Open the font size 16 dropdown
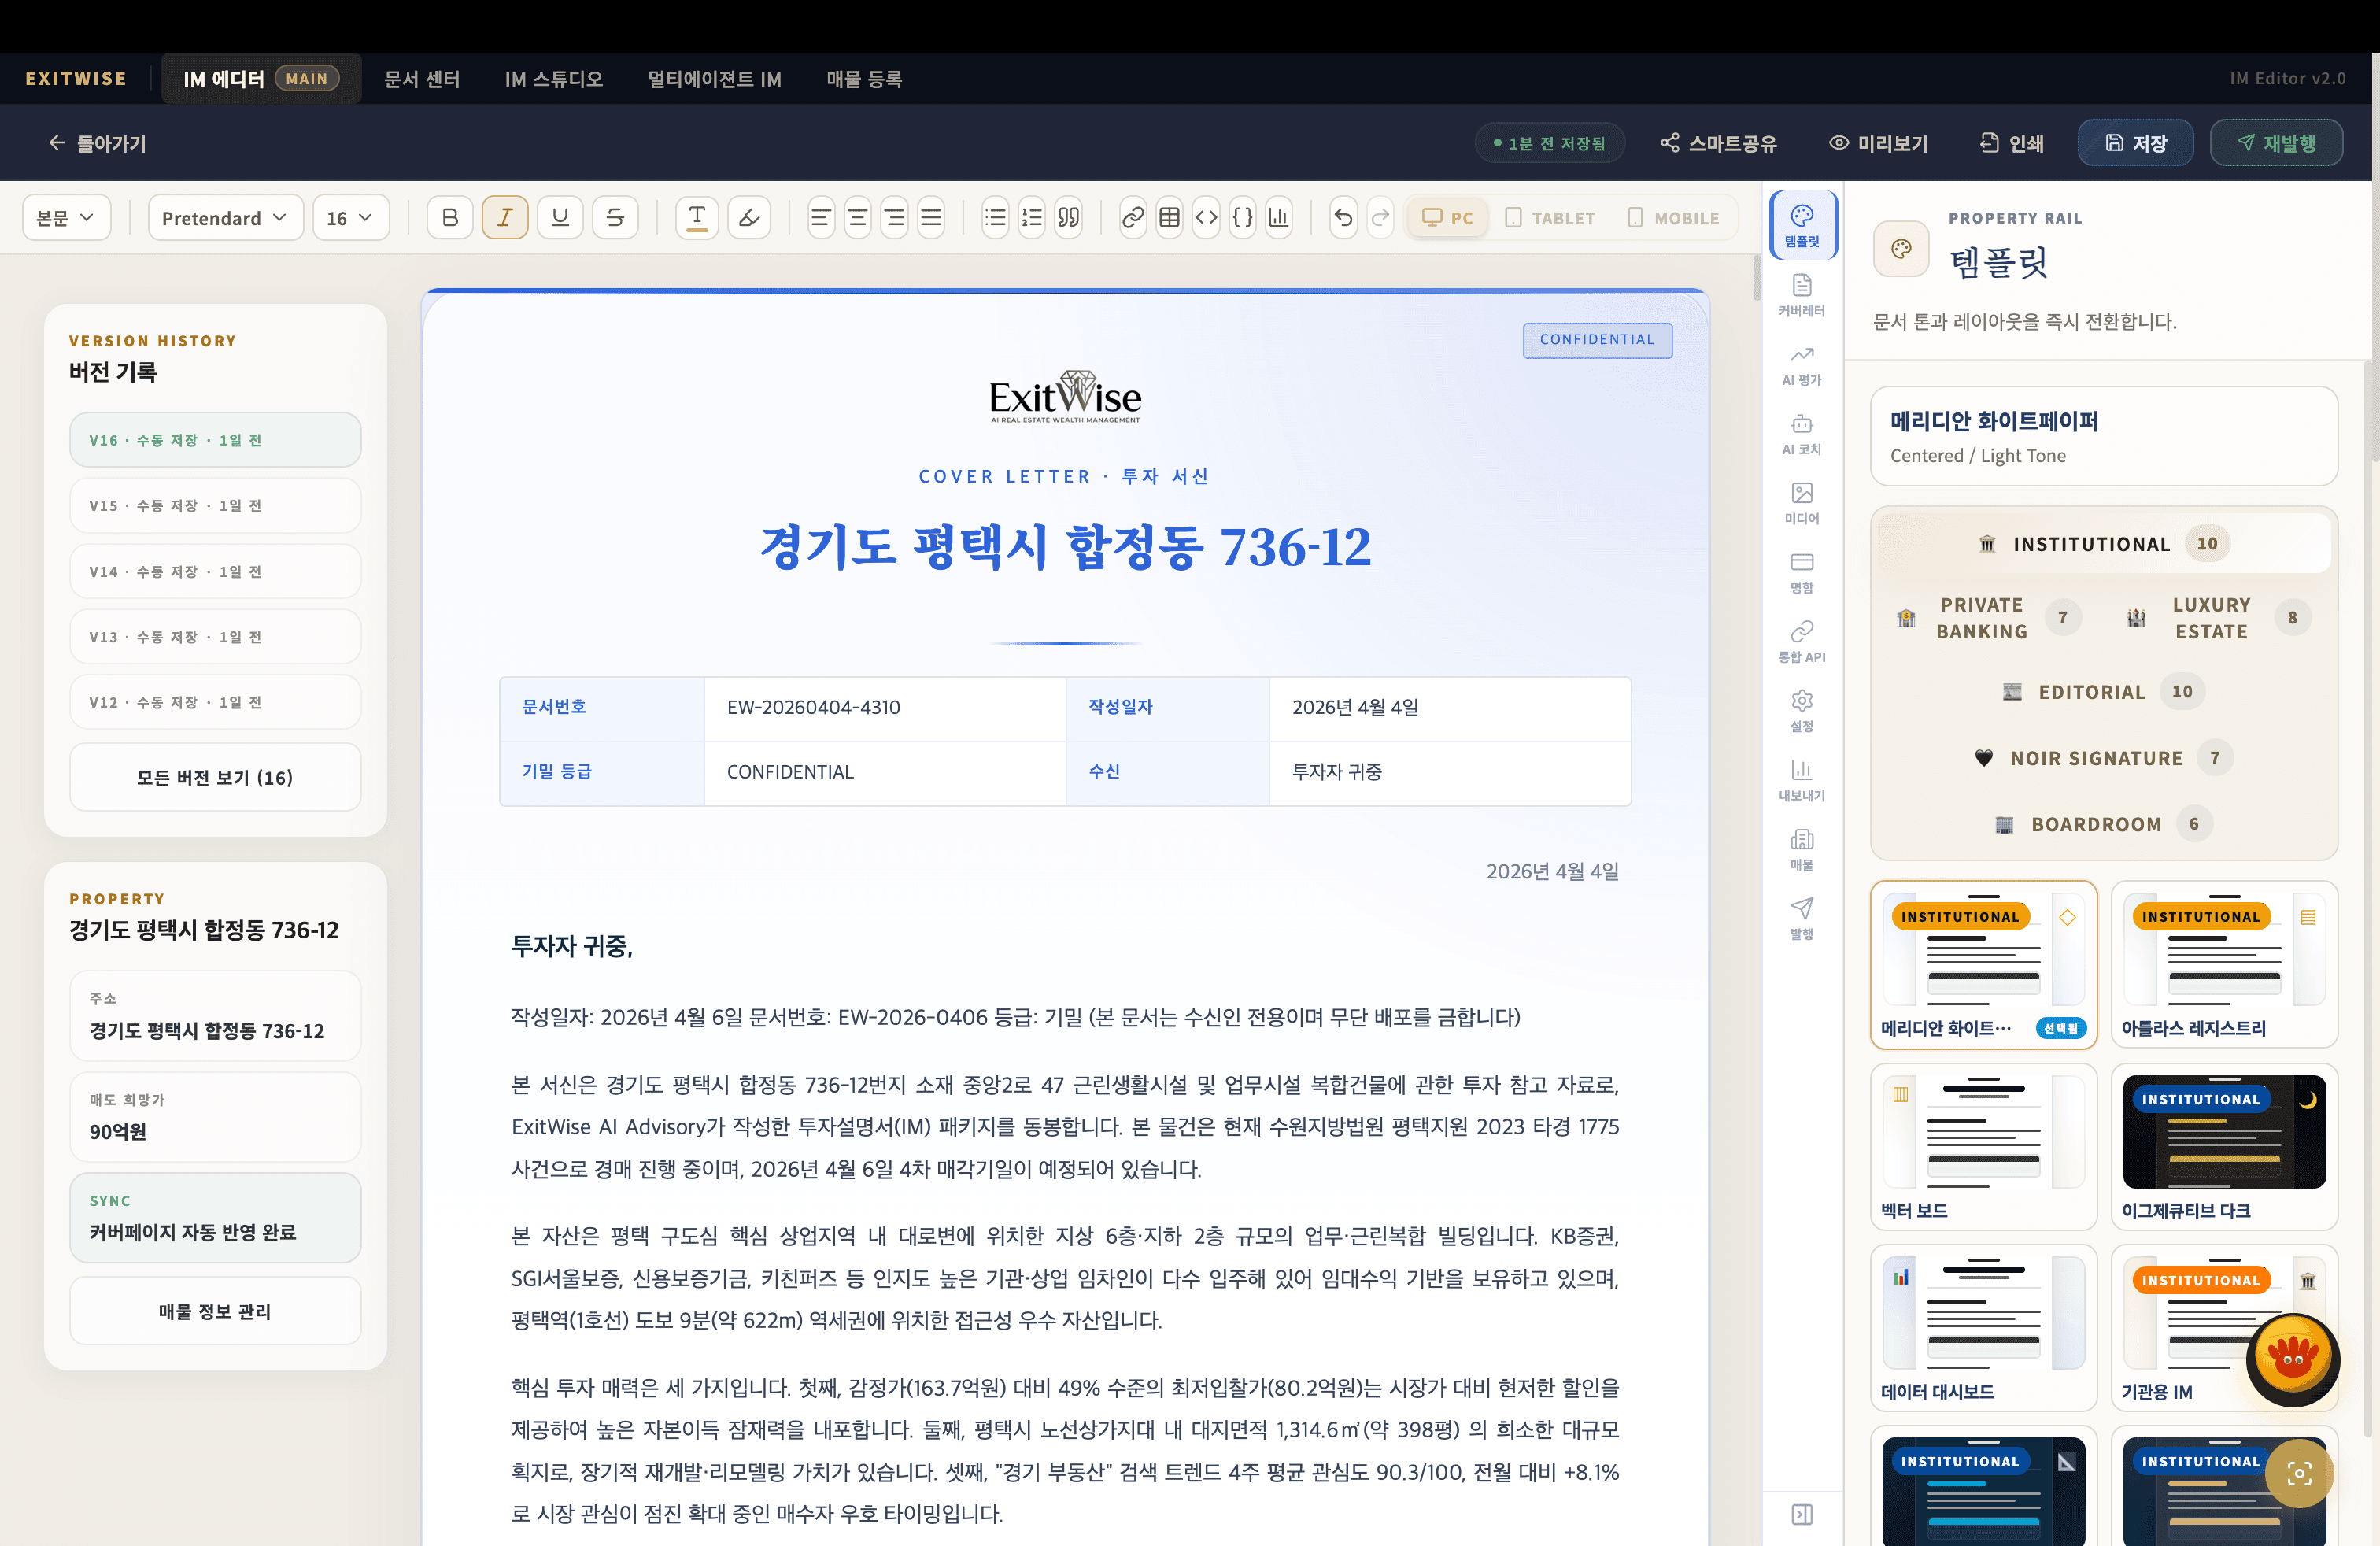Image resolution: width=2380 pixels, height=1546 pixels. pos(350,217)
